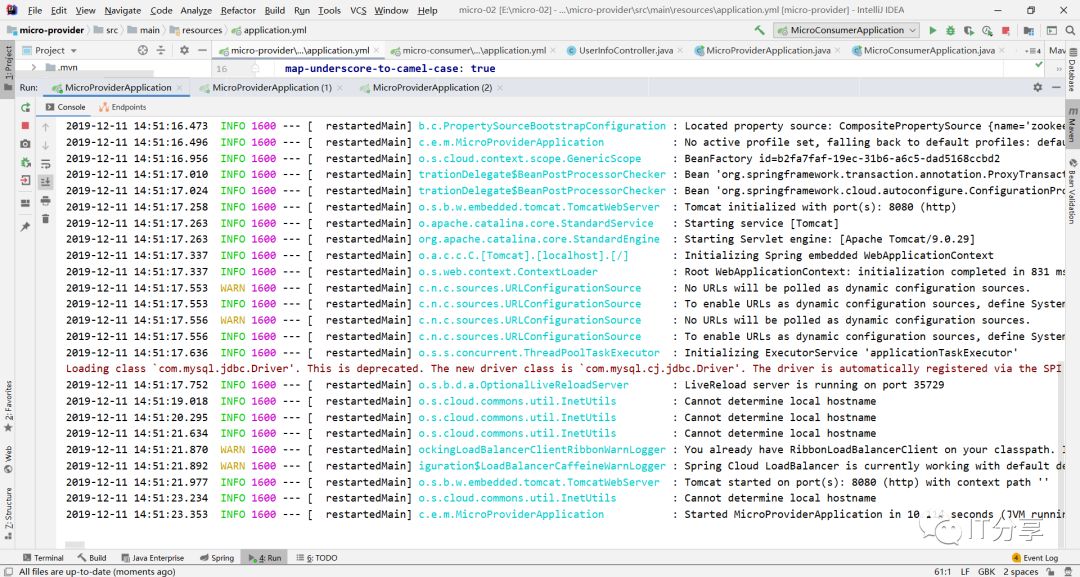Open Project Structure dialog icon

pyautogui.click(x=1029, y=30)
